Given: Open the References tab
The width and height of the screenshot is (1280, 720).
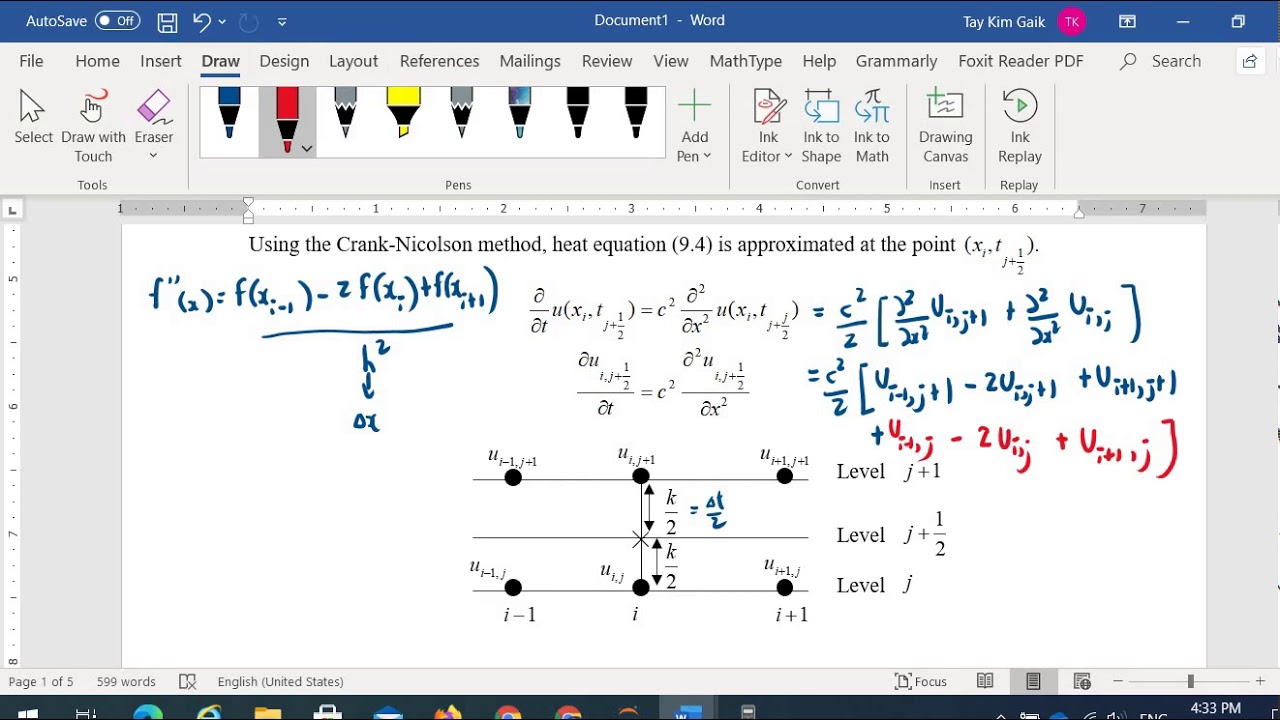Looking at the screenshot, I should coord(439,61).
